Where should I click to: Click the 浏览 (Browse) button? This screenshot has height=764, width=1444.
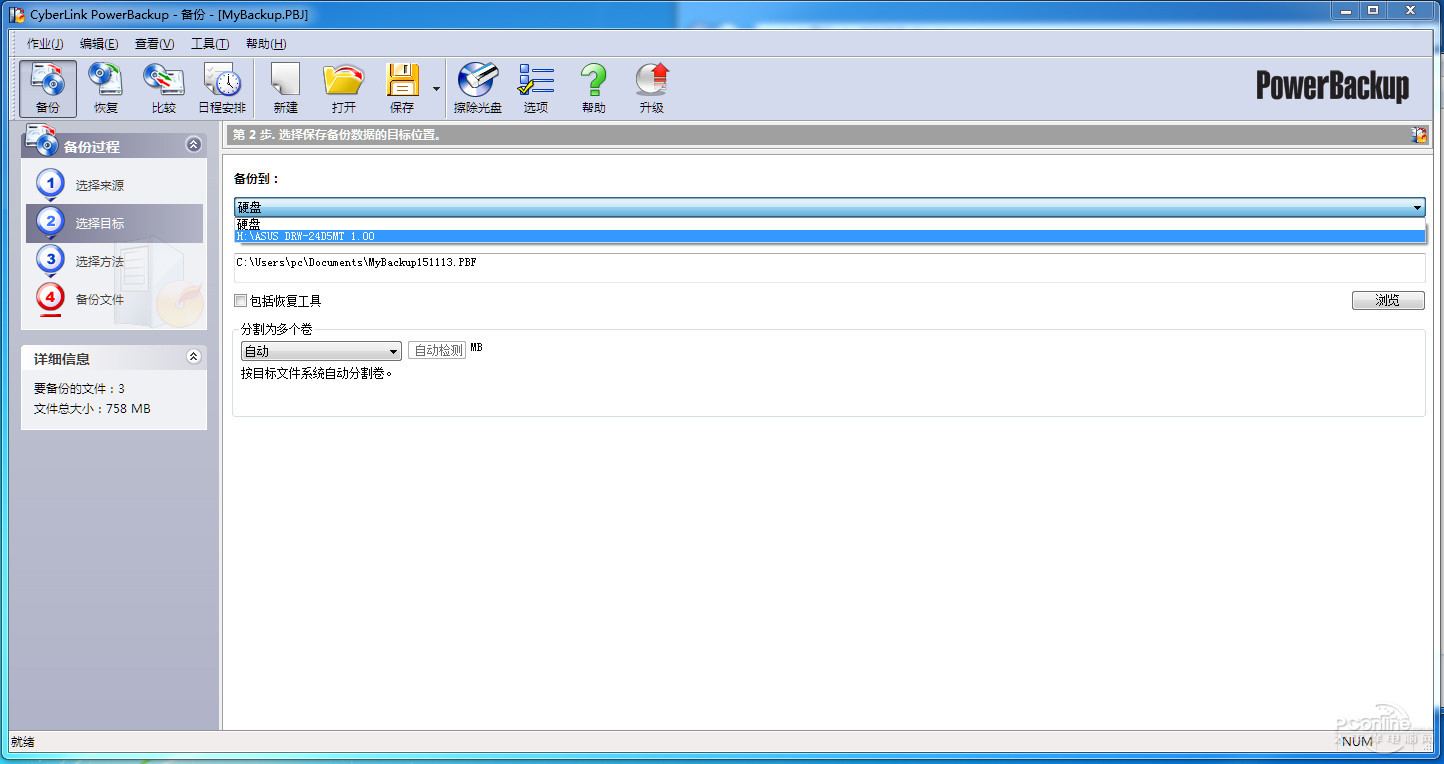click(x=1388, y=300)
